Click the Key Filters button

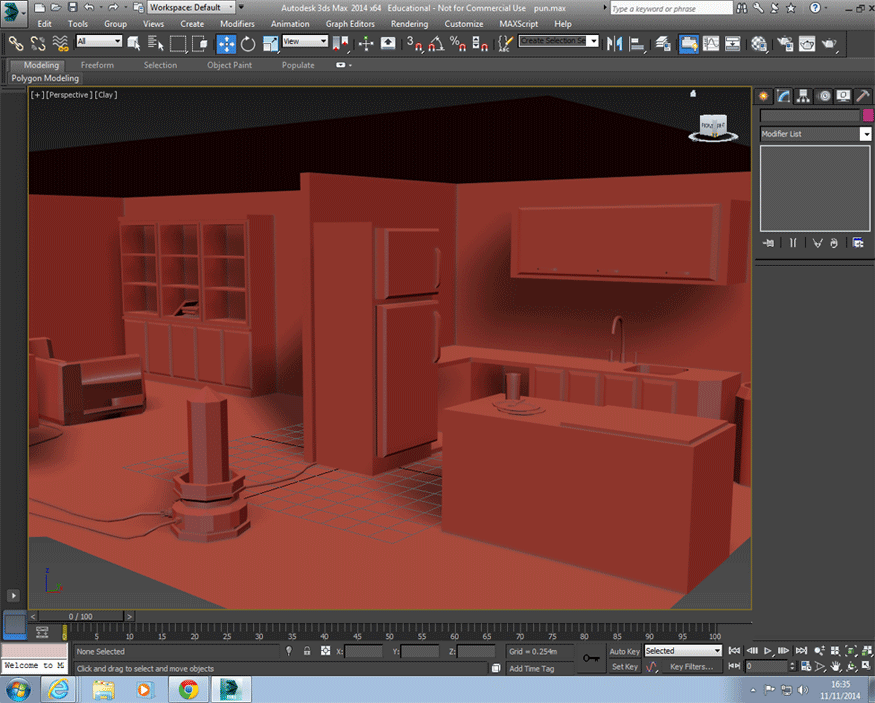[x=693, y=666]
